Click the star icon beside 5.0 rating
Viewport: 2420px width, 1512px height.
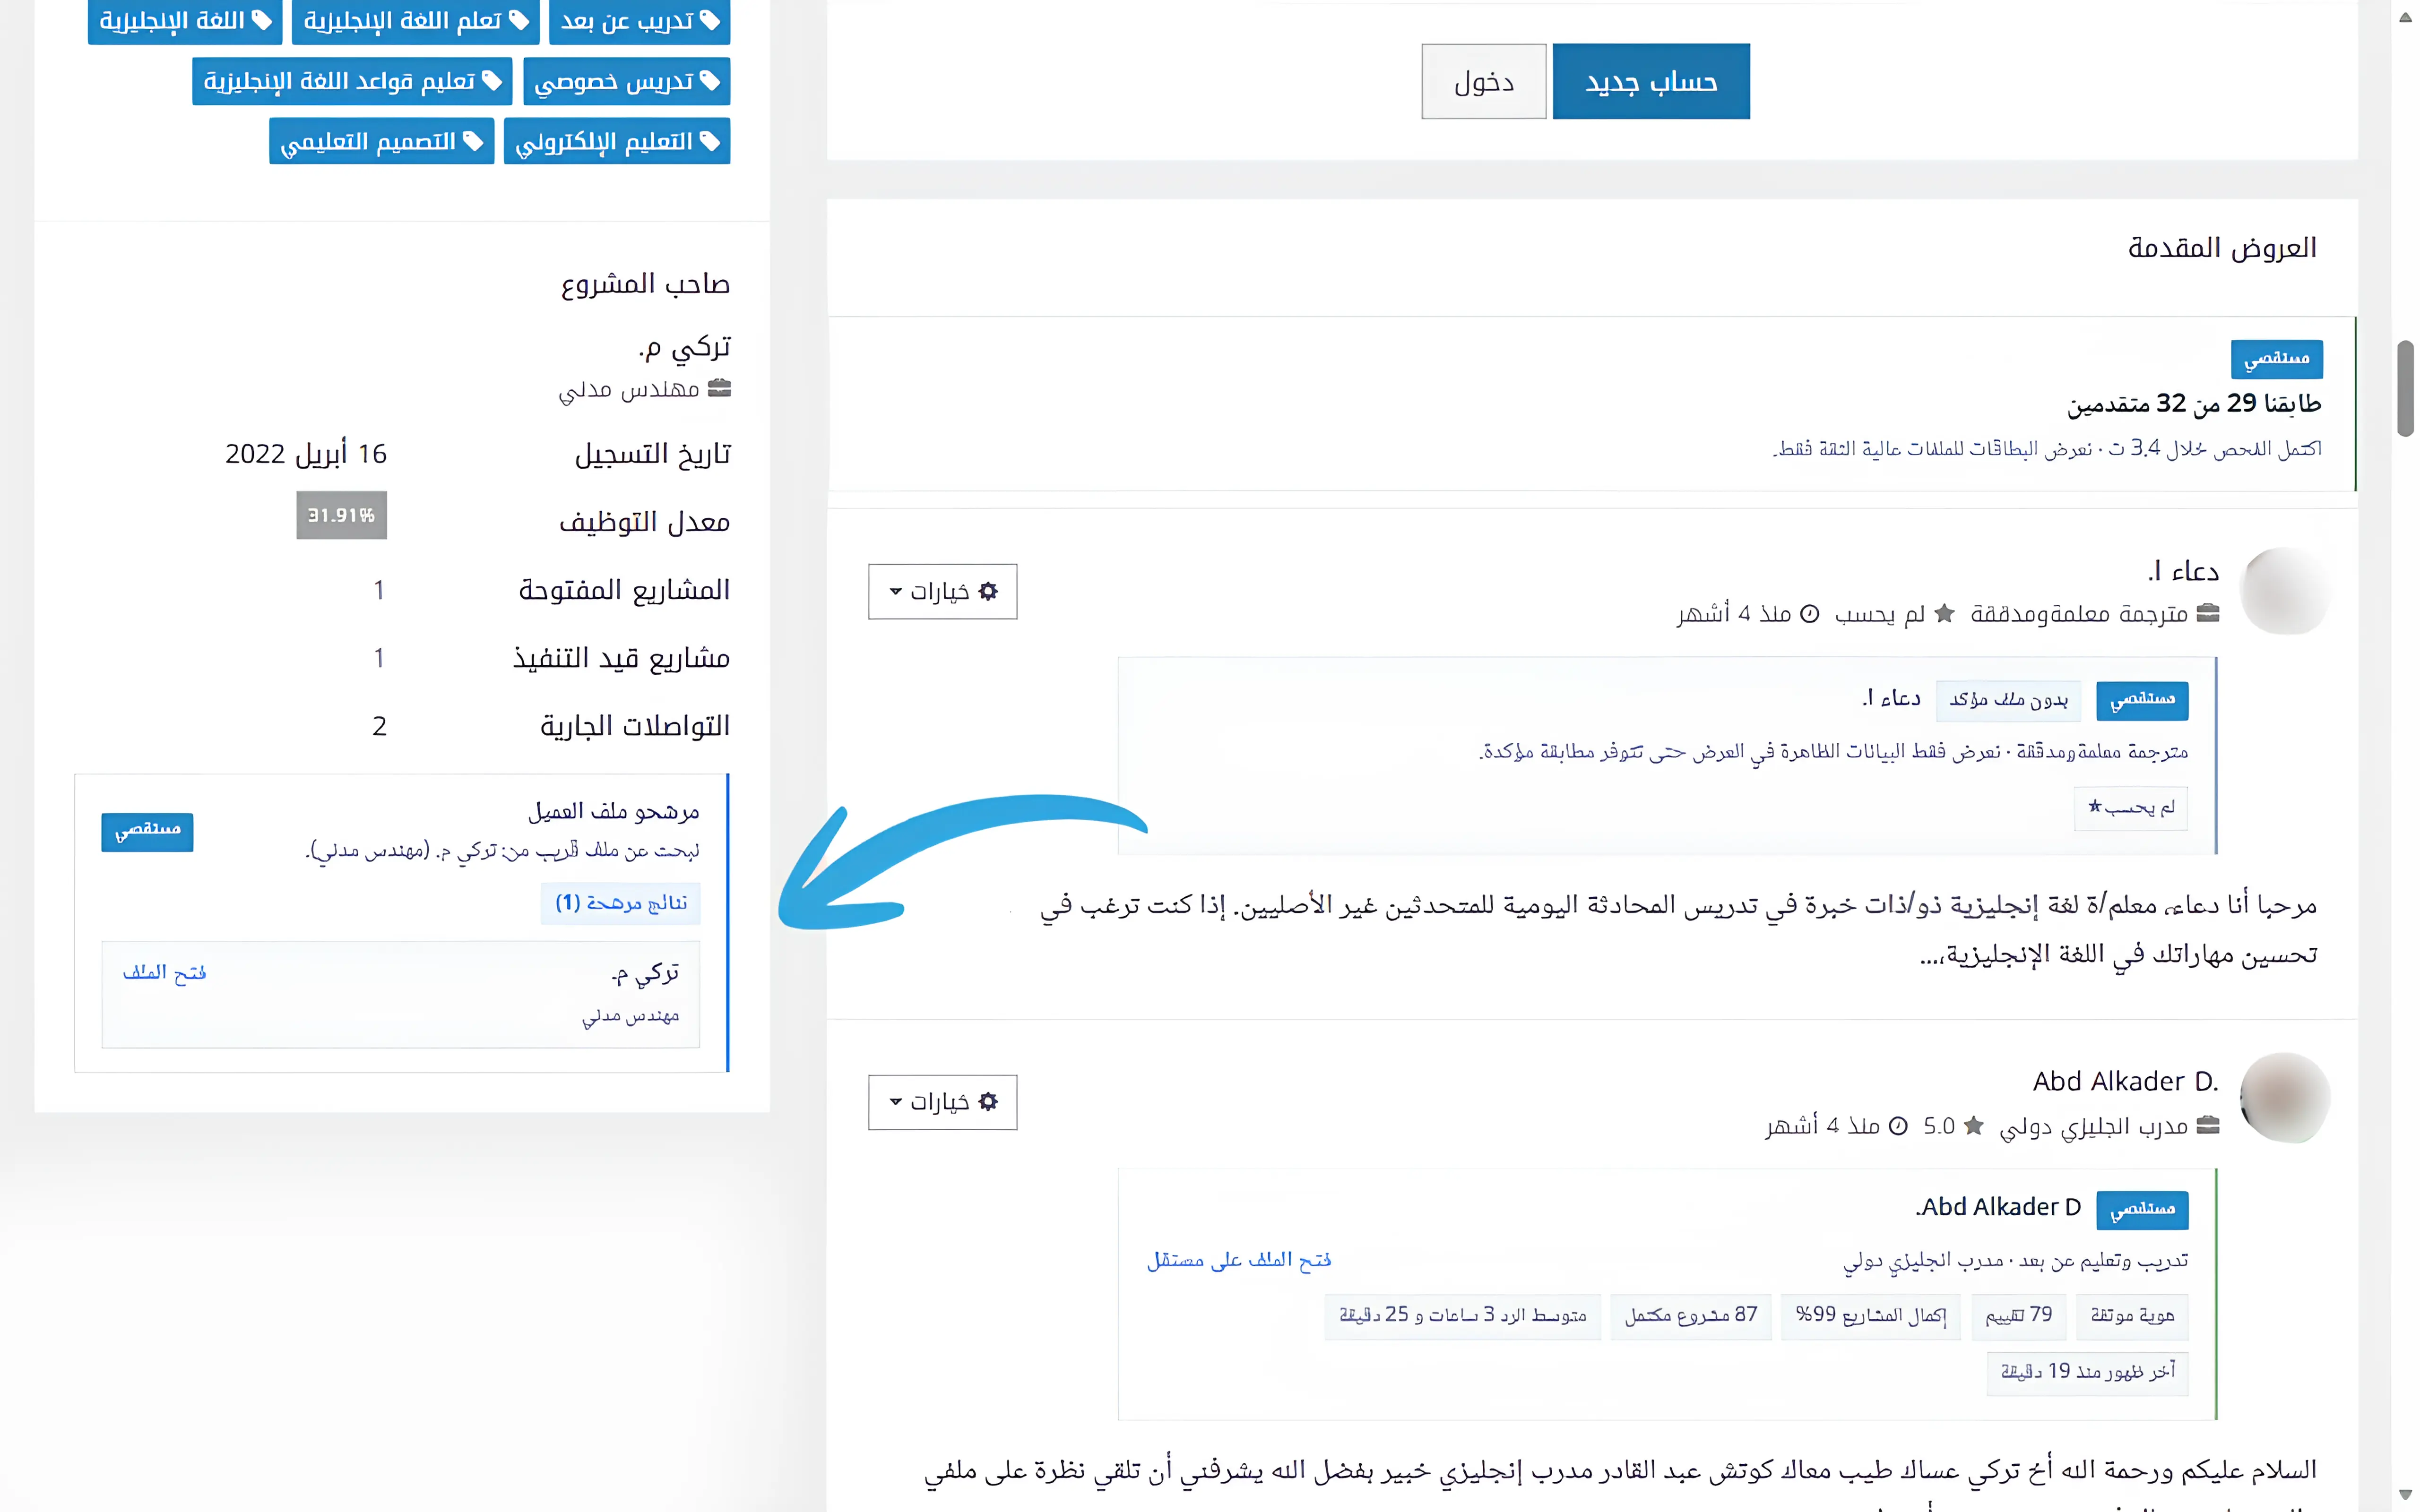pos(1973,1126)
